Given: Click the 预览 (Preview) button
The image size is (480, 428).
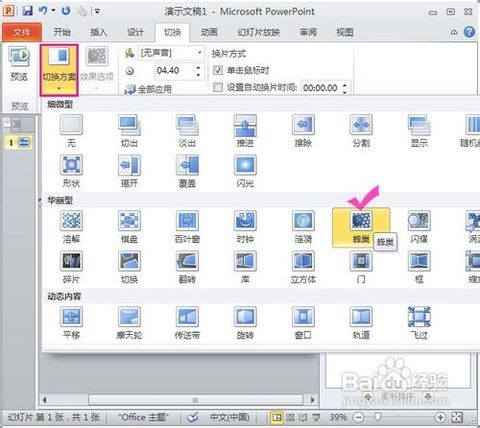Looking at the screenshot, I should tap(19, 64).
